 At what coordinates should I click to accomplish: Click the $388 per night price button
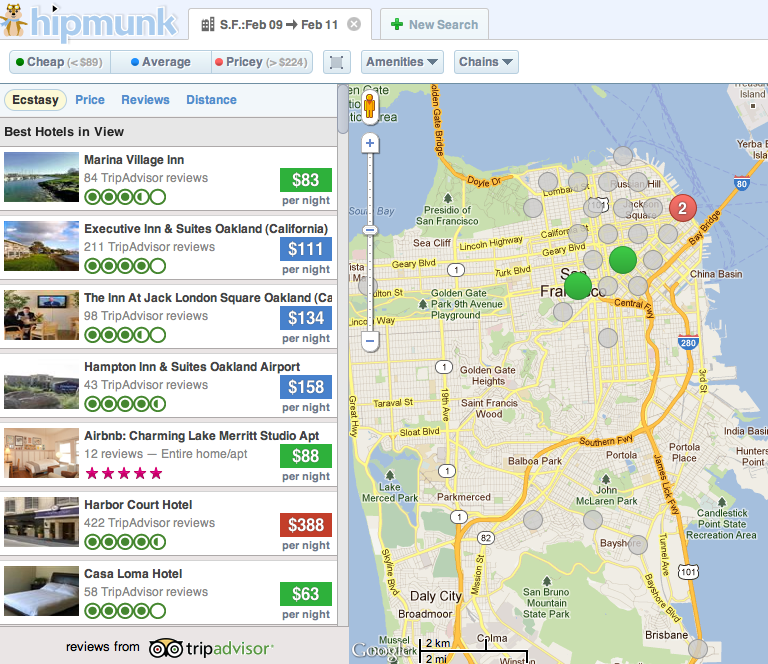click(x=306, y=525)
